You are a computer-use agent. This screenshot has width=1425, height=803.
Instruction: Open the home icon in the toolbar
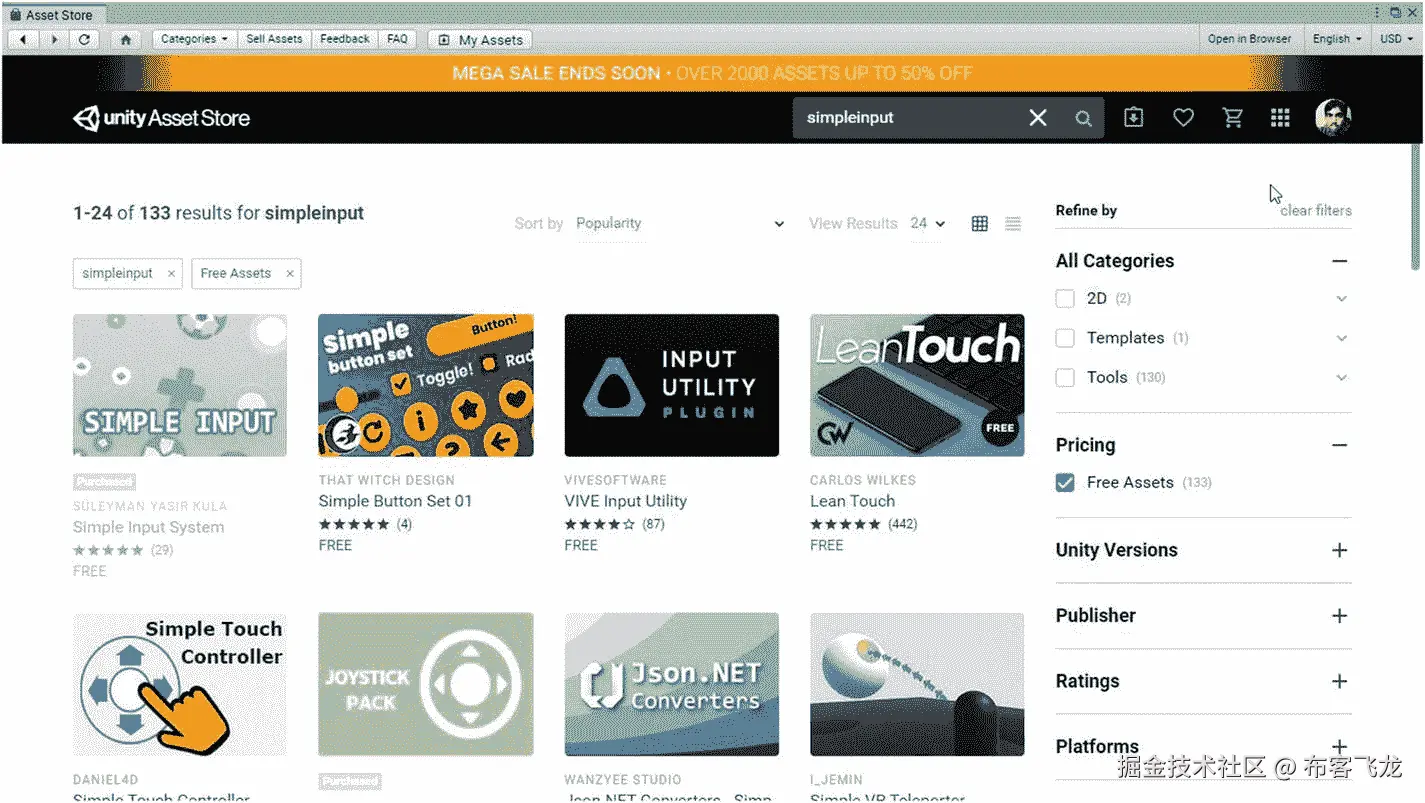click(126, 39)
